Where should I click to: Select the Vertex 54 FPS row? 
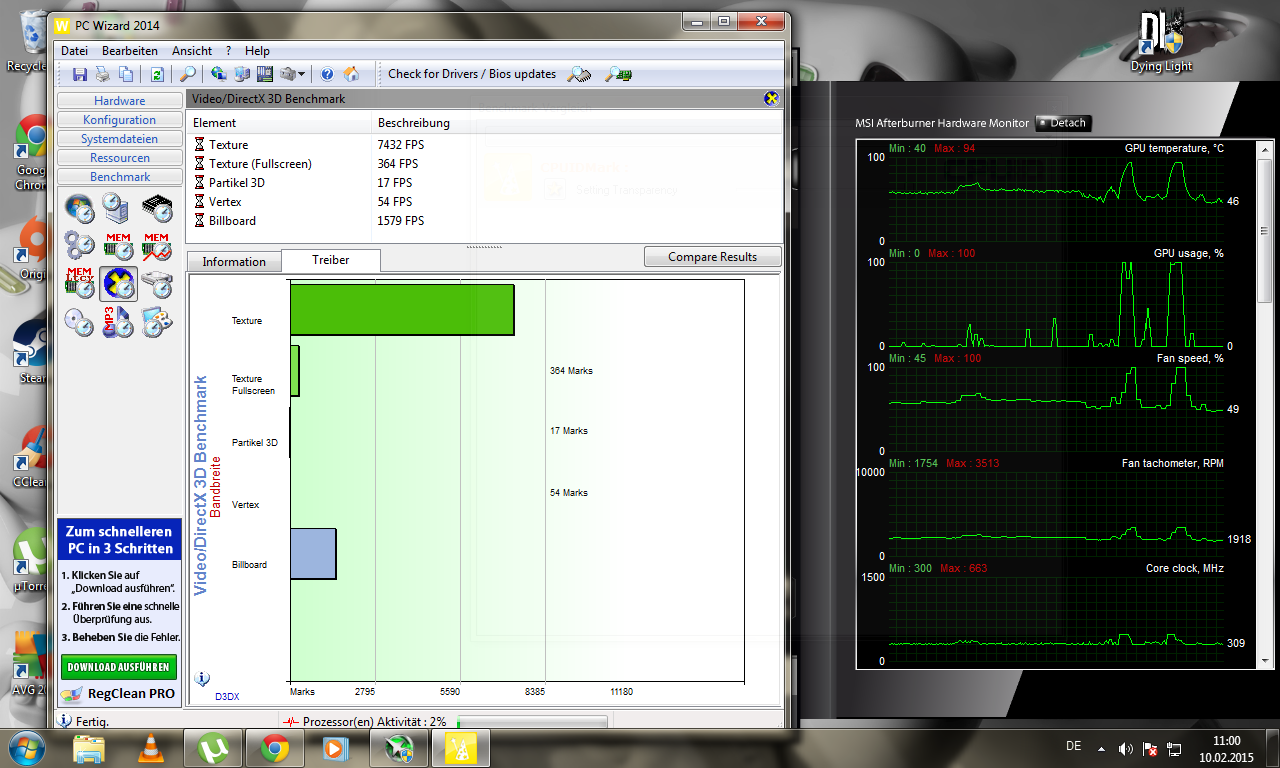[x=484, y=202]
